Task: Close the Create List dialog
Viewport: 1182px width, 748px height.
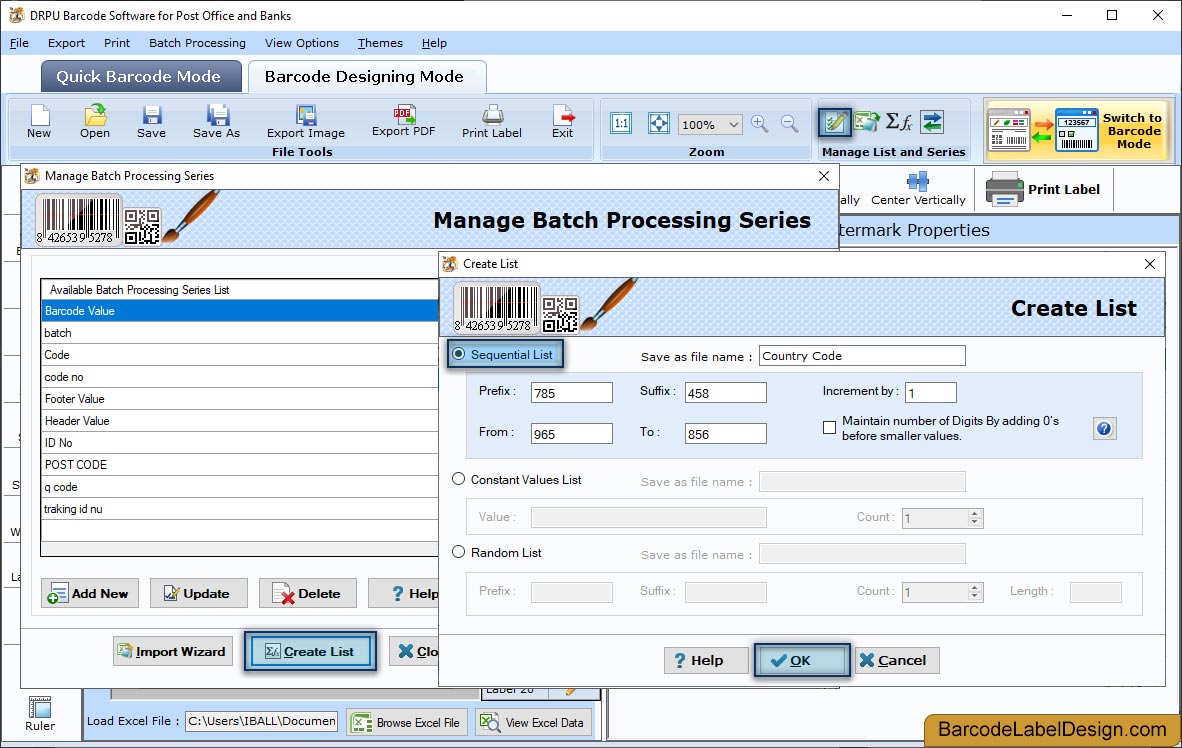Action: [1150, 264]
